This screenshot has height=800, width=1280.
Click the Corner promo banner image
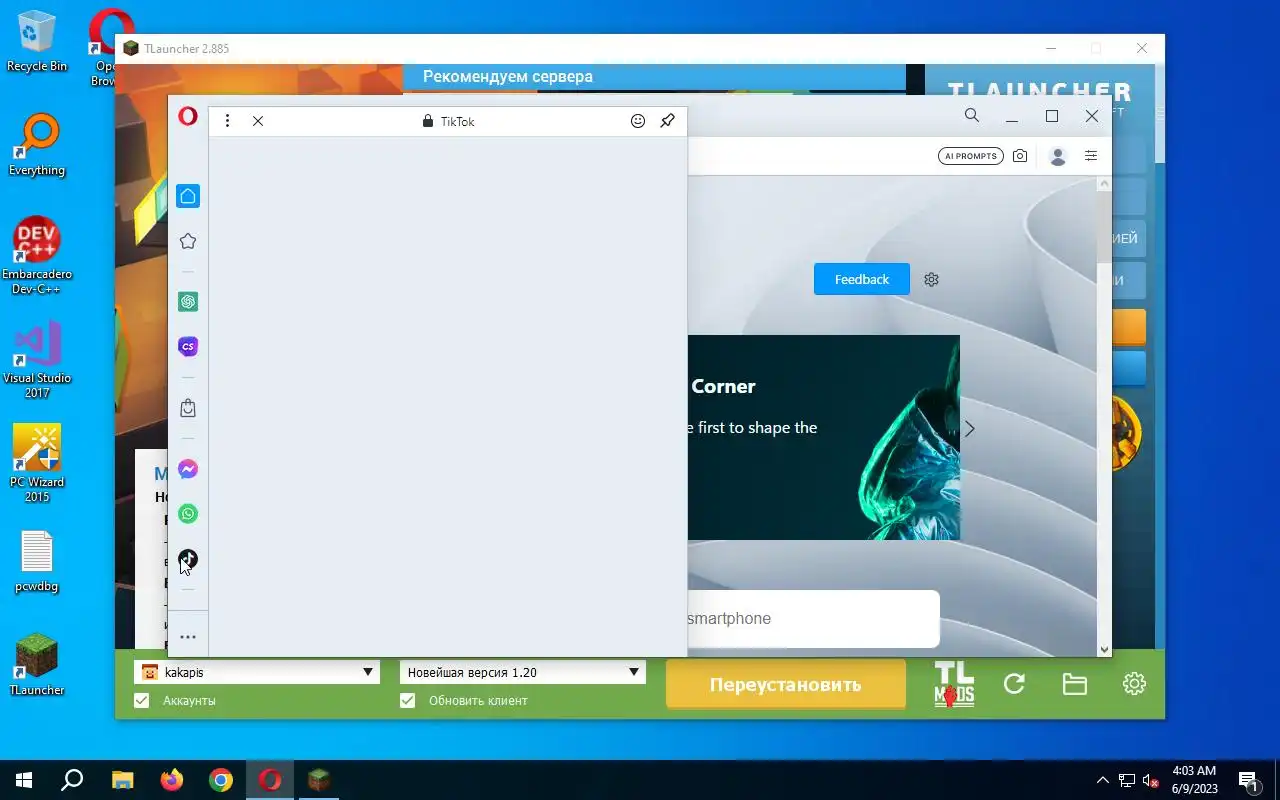click(x=824, y=437)
